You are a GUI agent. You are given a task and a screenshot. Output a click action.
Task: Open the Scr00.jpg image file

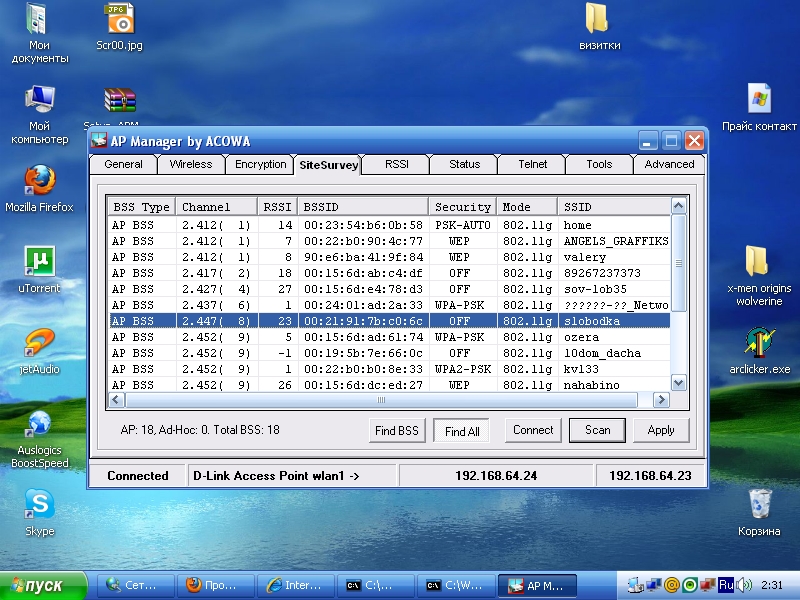pos(120,20)
